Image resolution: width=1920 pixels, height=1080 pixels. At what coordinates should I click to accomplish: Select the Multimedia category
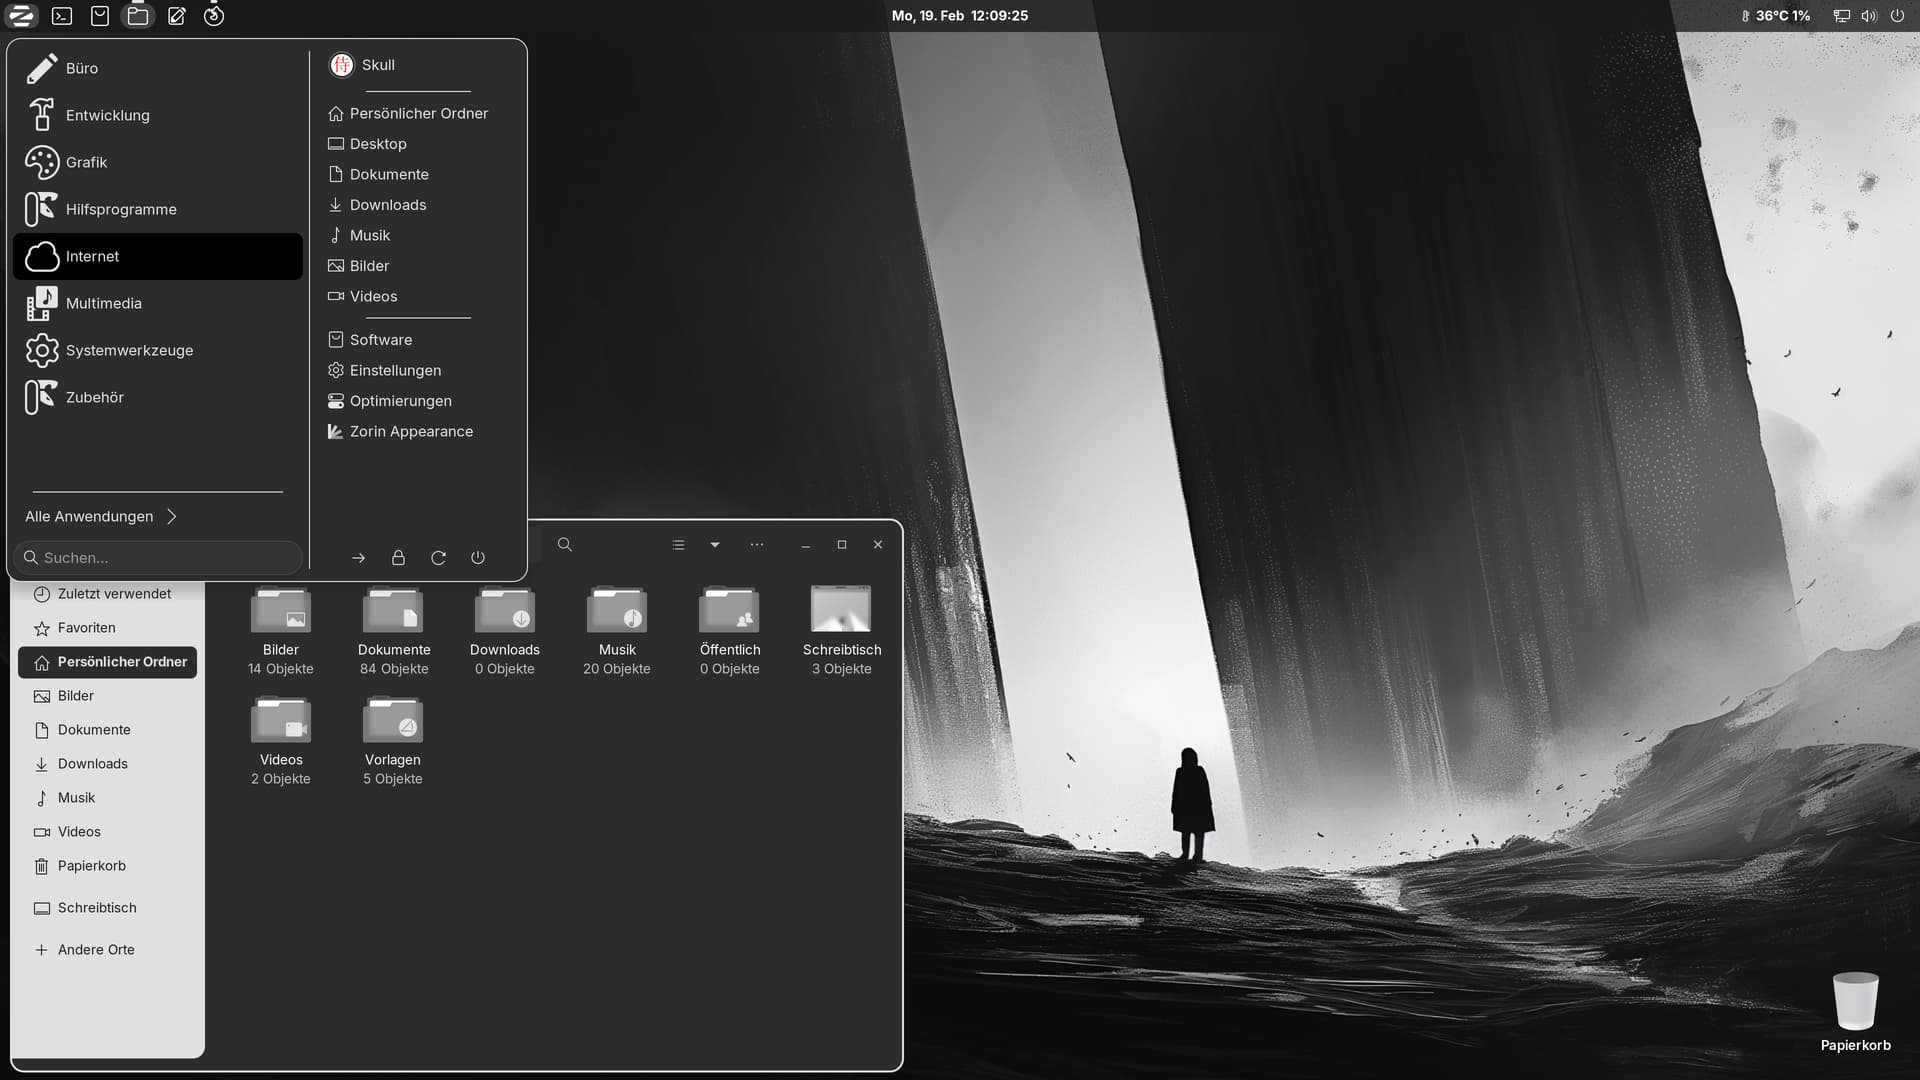point(104,303)
